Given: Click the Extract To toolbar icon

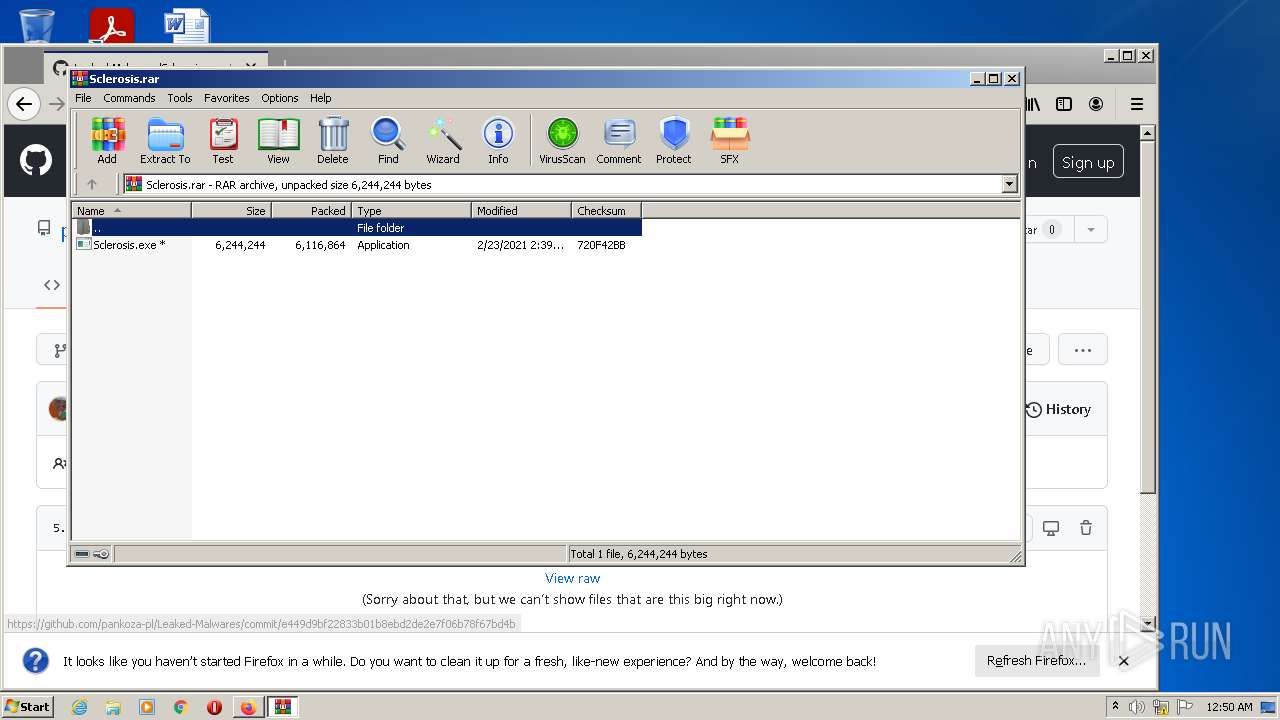Looking at the screenshot, I should click(165, 140).
